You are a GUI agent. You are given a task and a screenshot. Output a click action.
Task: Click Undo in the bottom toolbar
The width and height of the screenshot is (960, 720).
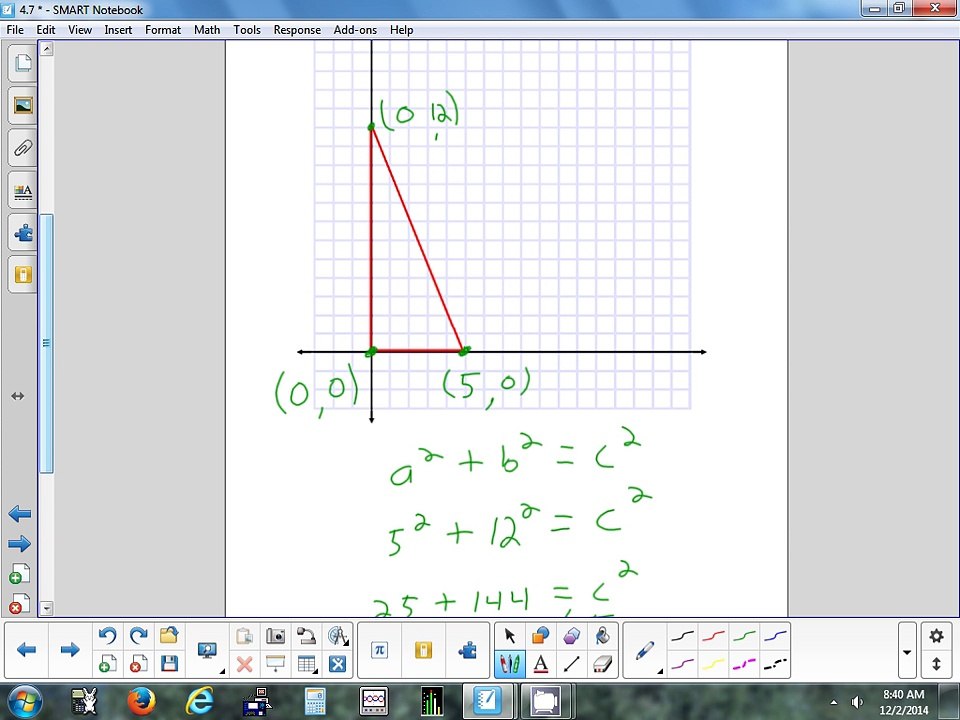108,636
